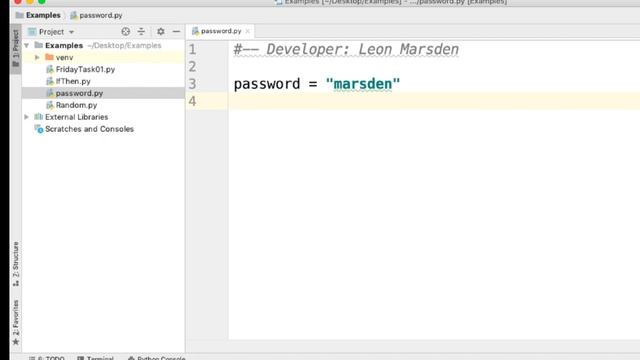Select the venv folder
Image resolution: width=640 pixels, height=360 pixels.
click(x=64, y=58)
